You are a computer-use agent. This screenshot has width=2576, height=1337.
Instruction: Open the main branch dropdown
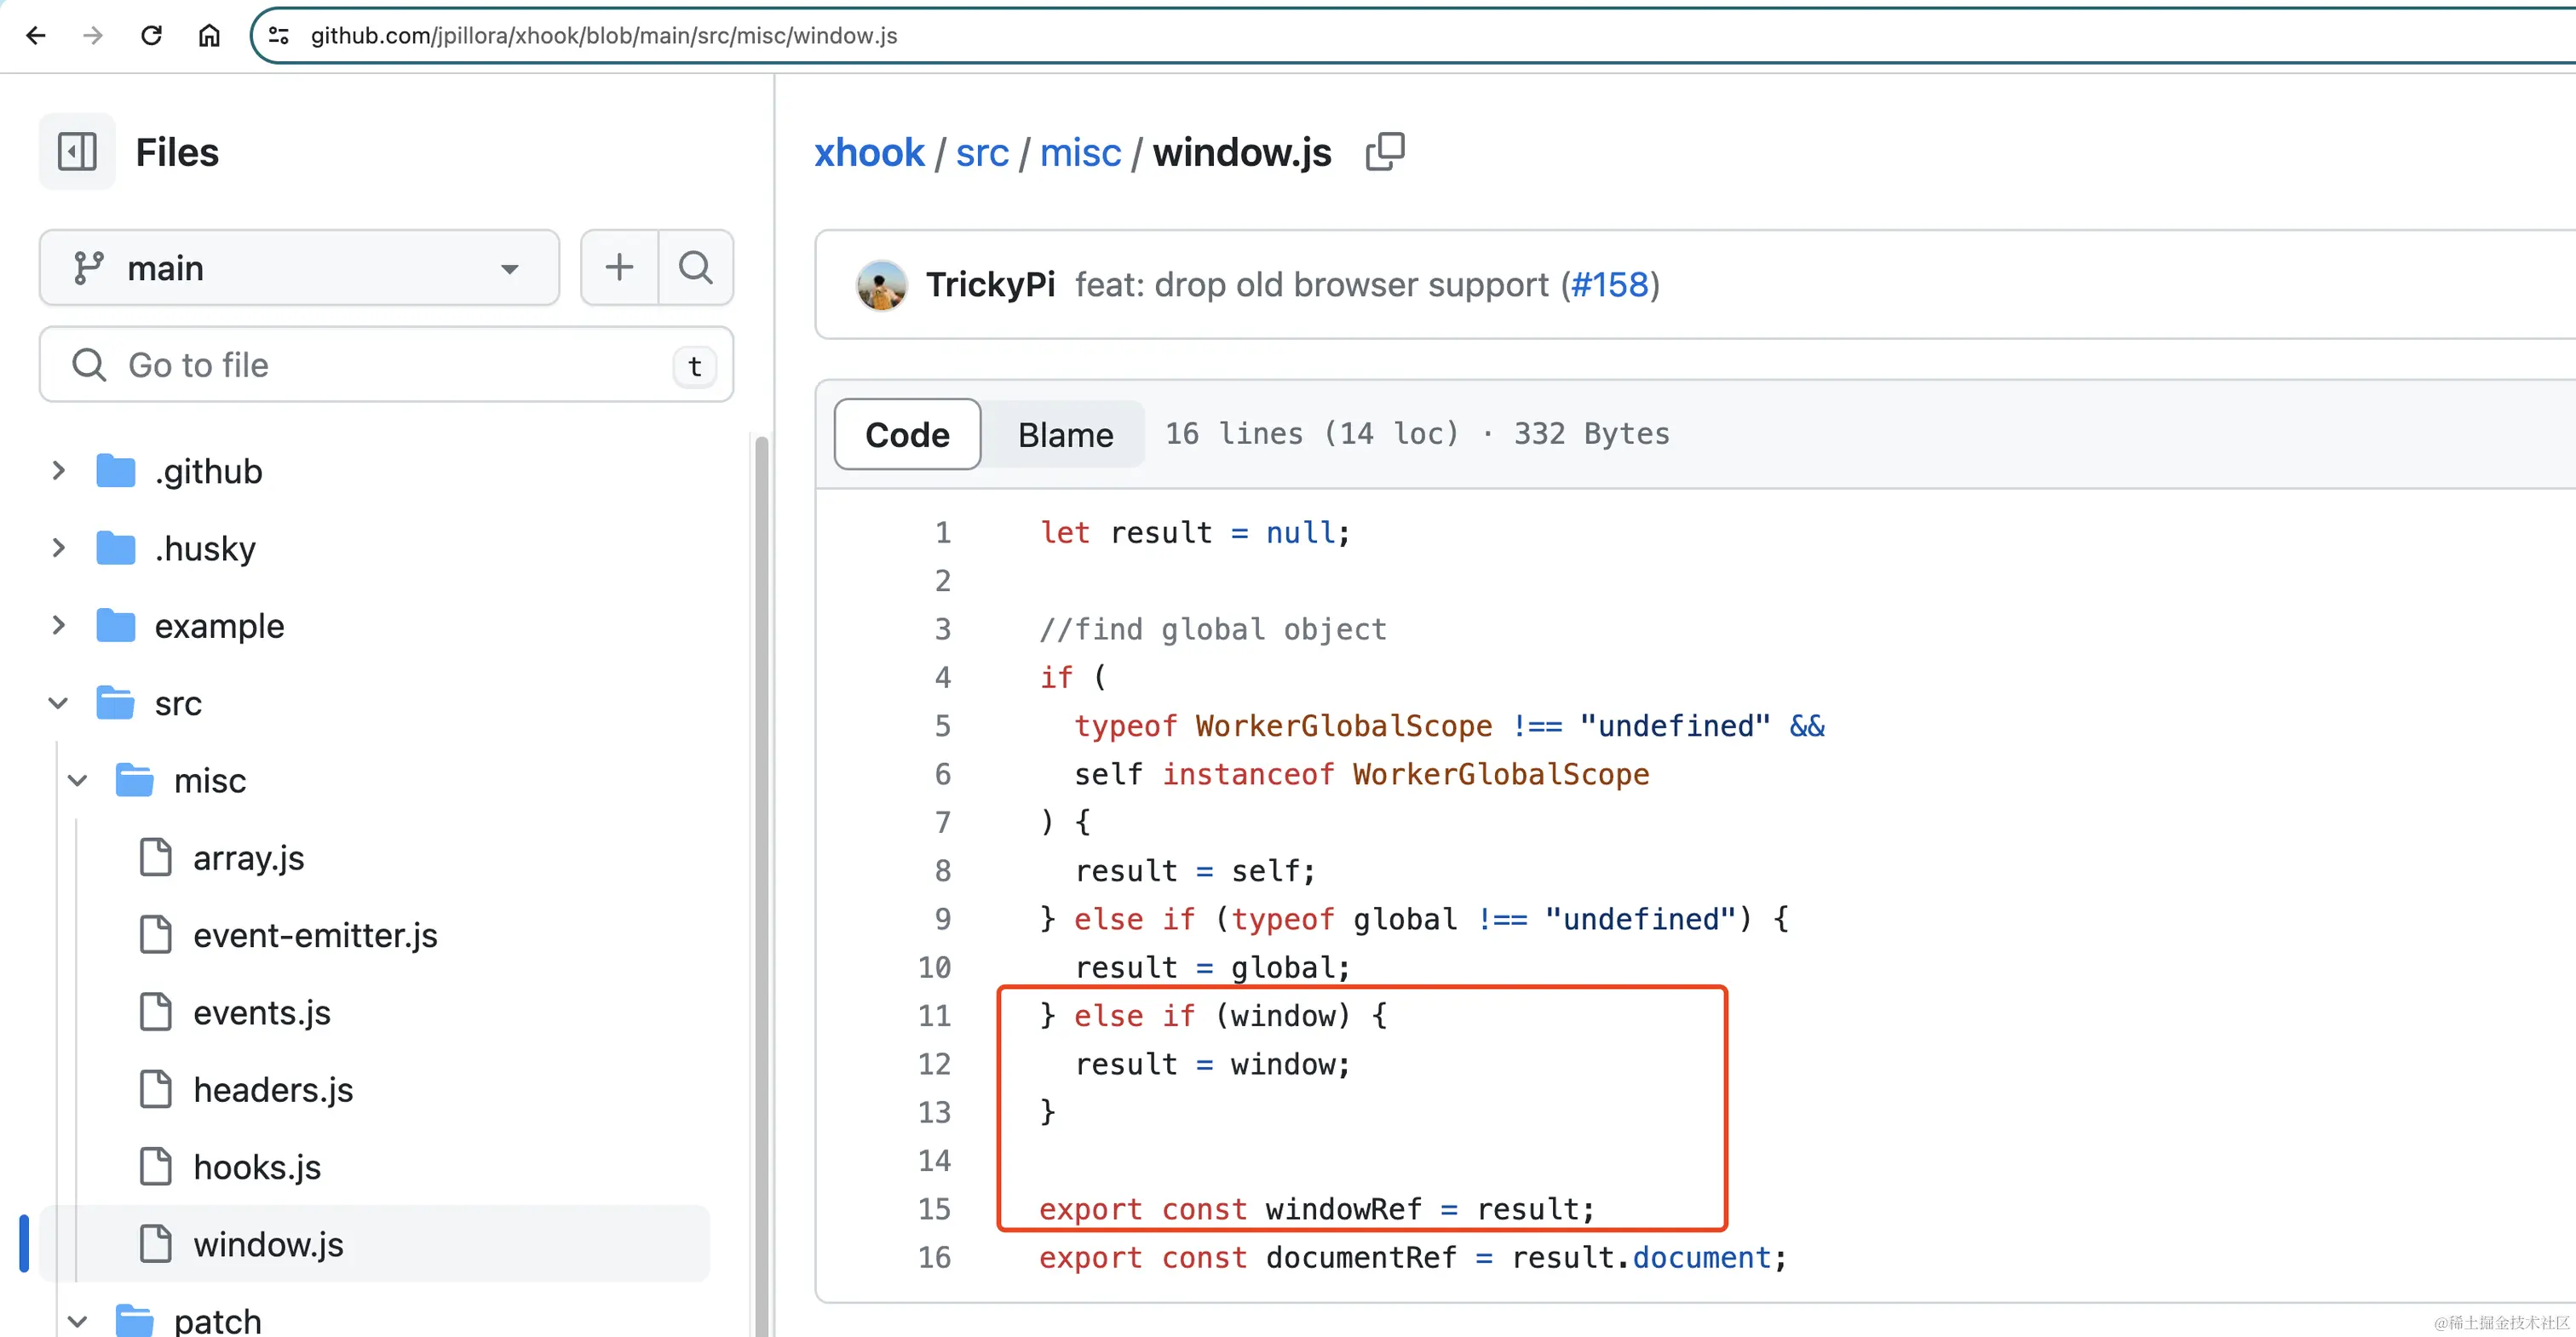pos(298,268)
